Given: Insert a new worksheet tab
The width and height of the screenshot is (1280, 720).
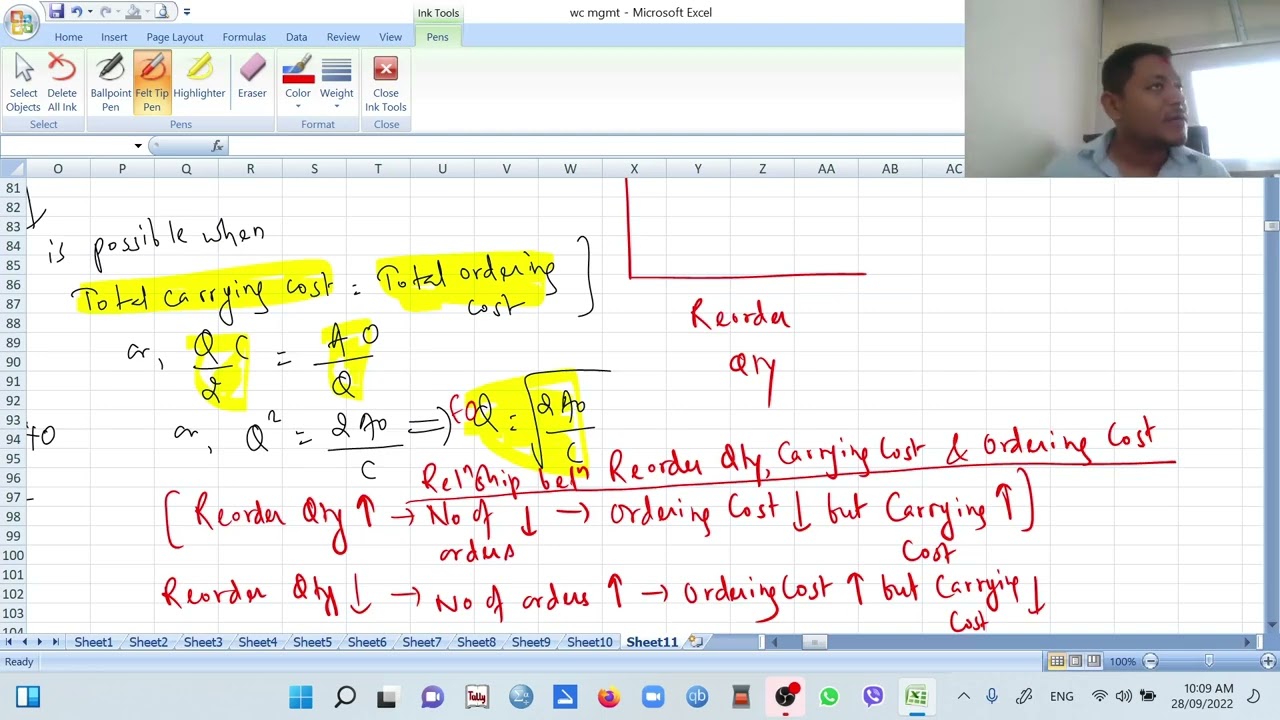Looking at the screenshot, I should (x=696, y=642).
